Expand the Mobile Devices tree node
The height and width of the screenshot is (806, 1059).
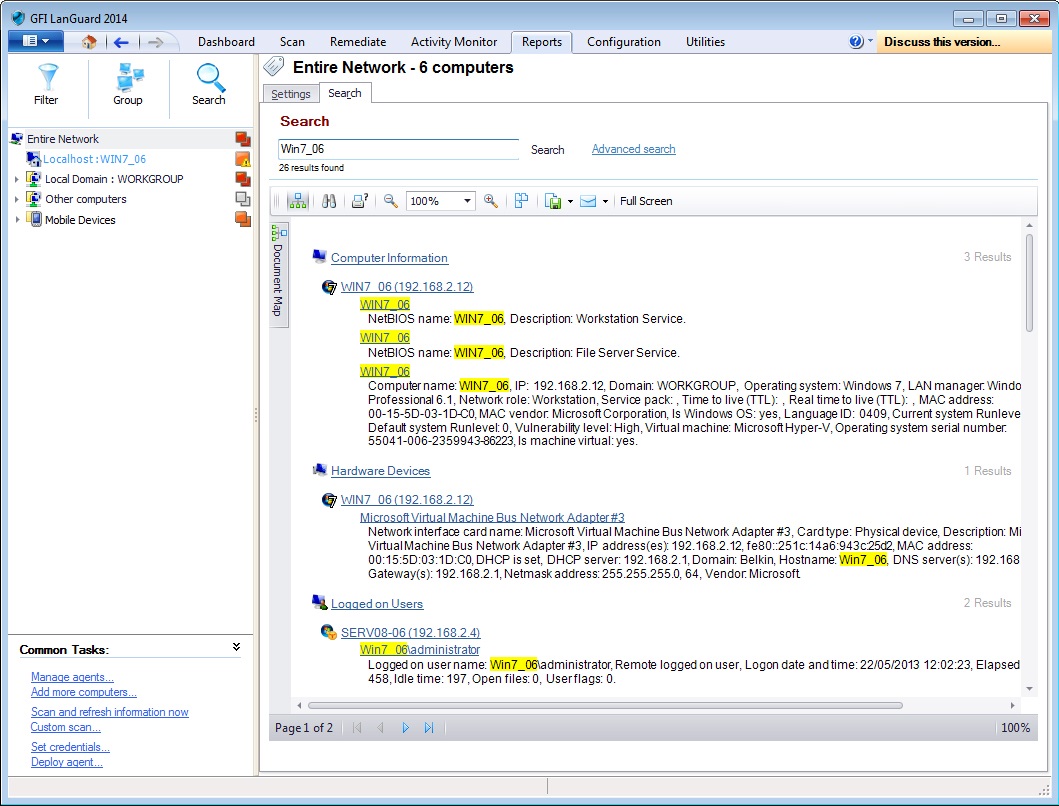(17, 220)
